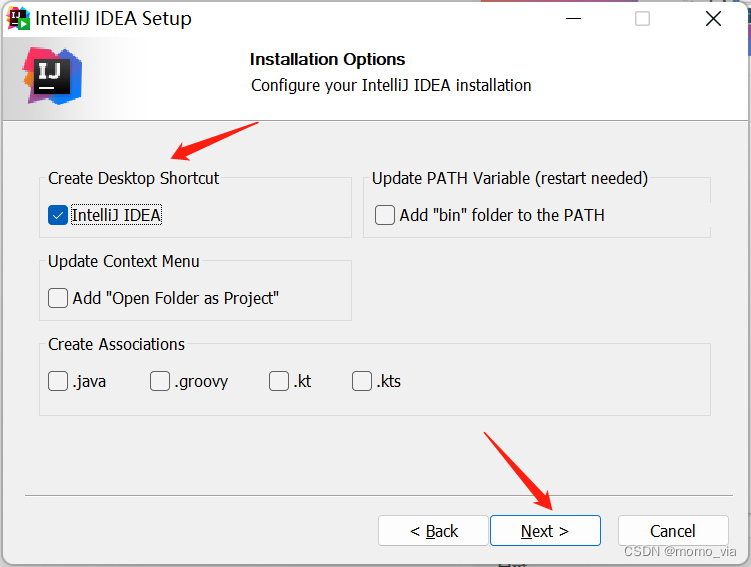Click the IntelliJ IDEA title bar icon

(19, 19)
